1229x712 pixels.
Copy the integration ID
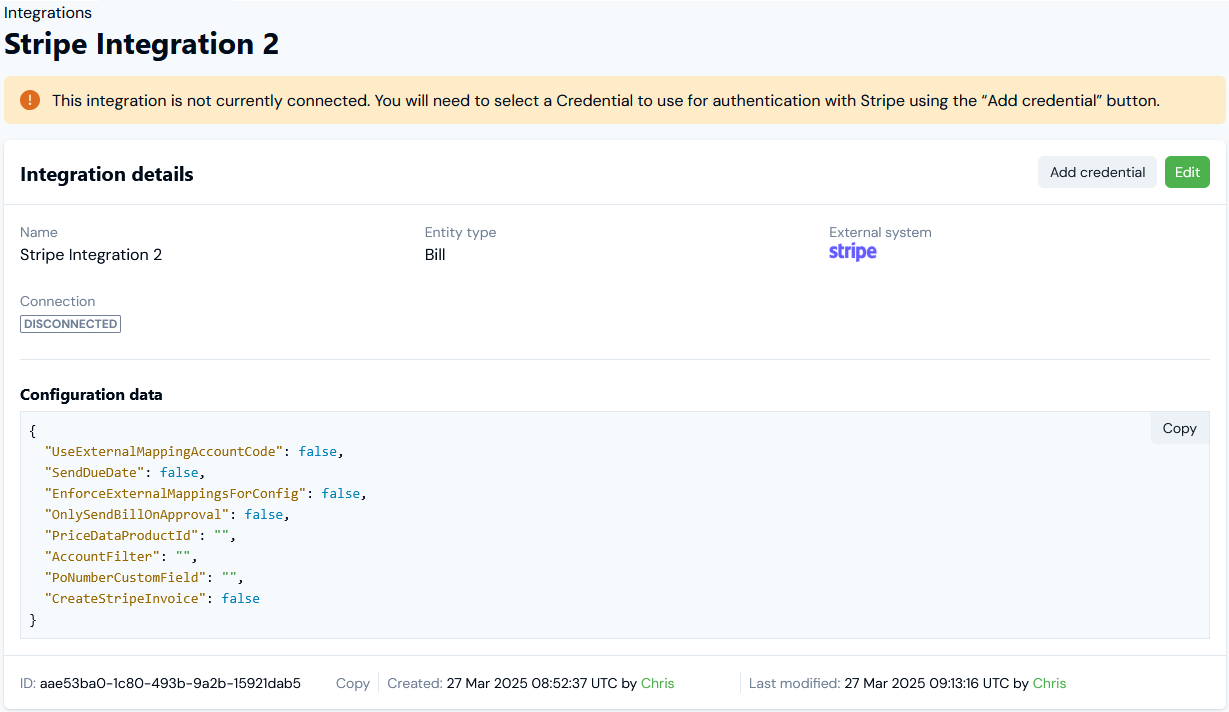tap(353, 683)
